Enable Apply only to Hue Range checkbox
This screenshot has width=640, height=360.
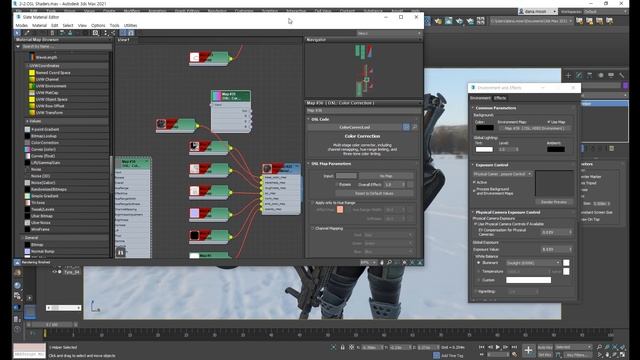(313, 203)
